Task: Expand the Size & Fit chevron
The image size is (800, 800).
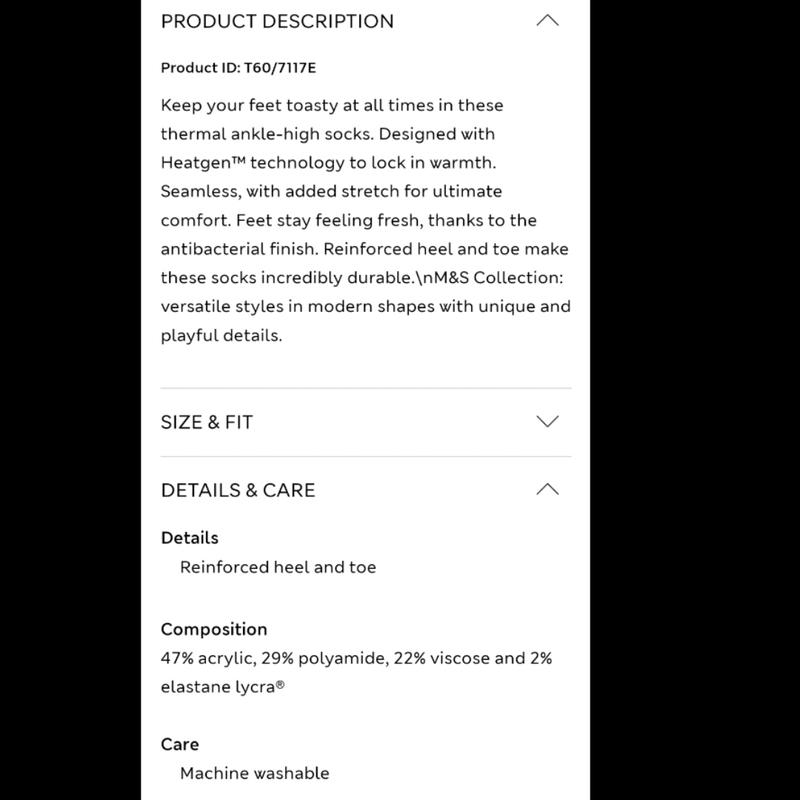Action: click(x=547, y=421)
